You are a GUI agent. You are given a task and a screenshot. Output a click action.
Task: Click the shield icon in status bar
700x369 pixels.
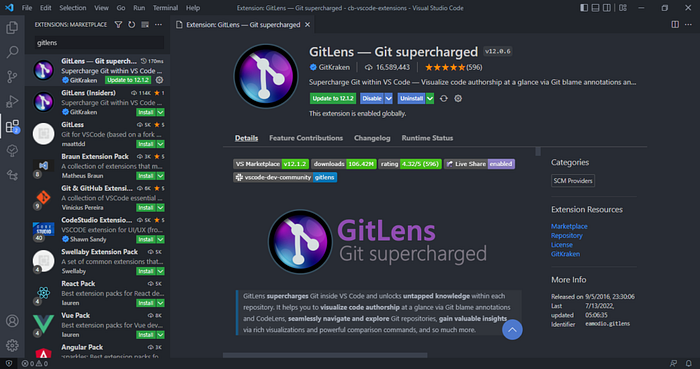[x=9, y=364]
